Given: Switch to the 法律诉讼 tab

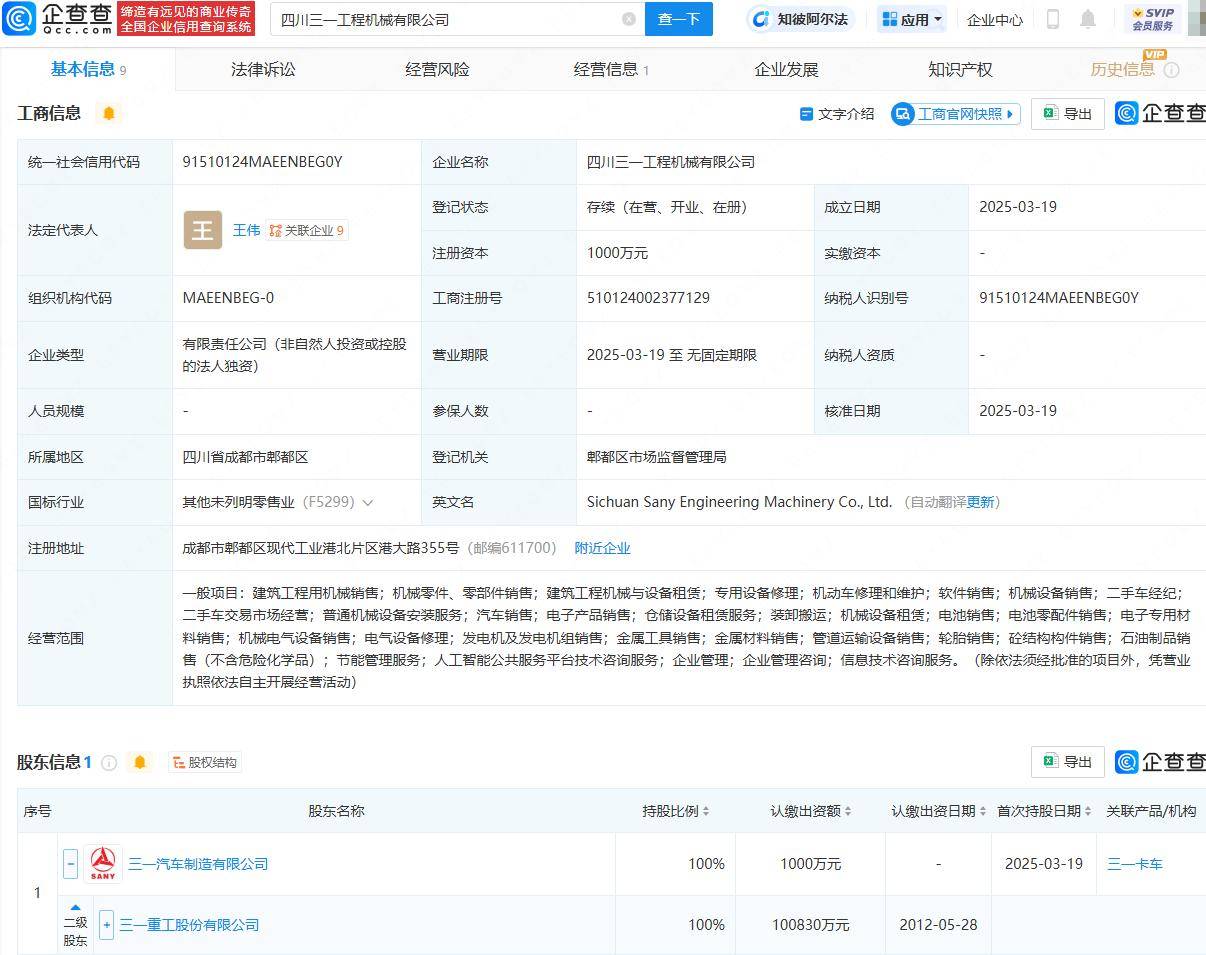Looking at the screenshot, I should click(x=262, y=69).
